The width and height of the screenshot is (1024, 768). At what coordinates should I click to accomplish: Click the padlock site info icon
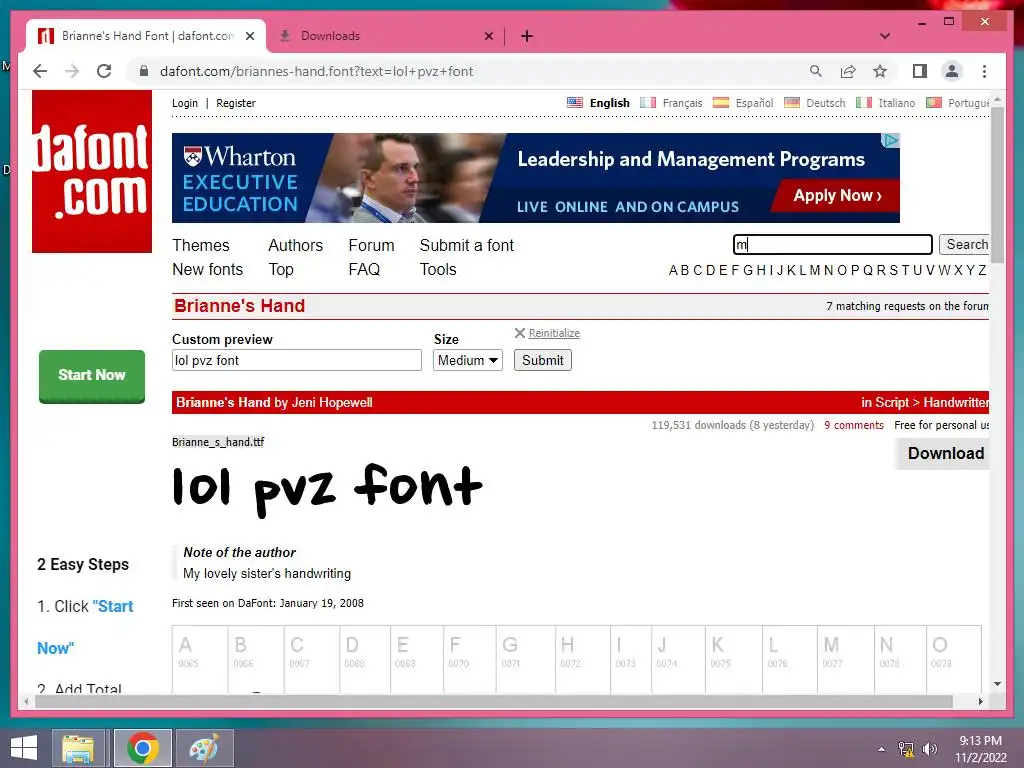click(144, 71)
